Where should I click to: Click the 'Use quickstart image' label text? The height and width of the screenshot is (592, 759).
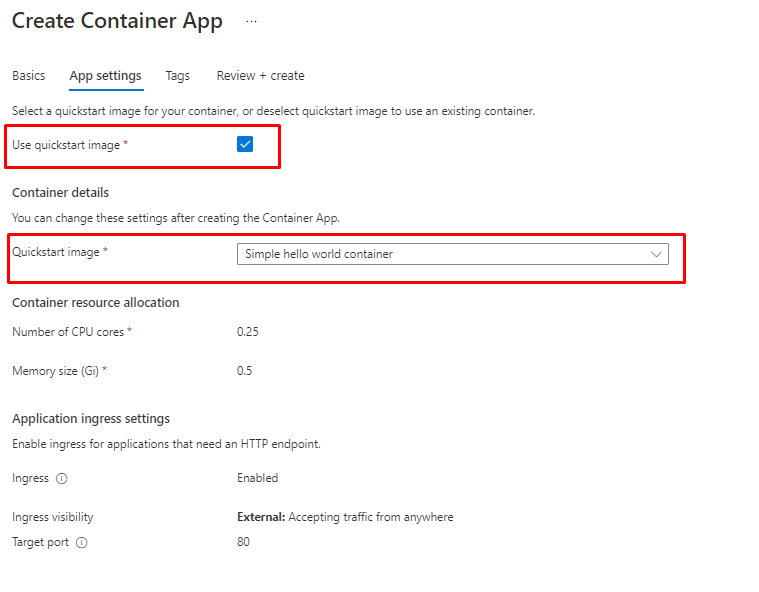click(x=66, y=145)
